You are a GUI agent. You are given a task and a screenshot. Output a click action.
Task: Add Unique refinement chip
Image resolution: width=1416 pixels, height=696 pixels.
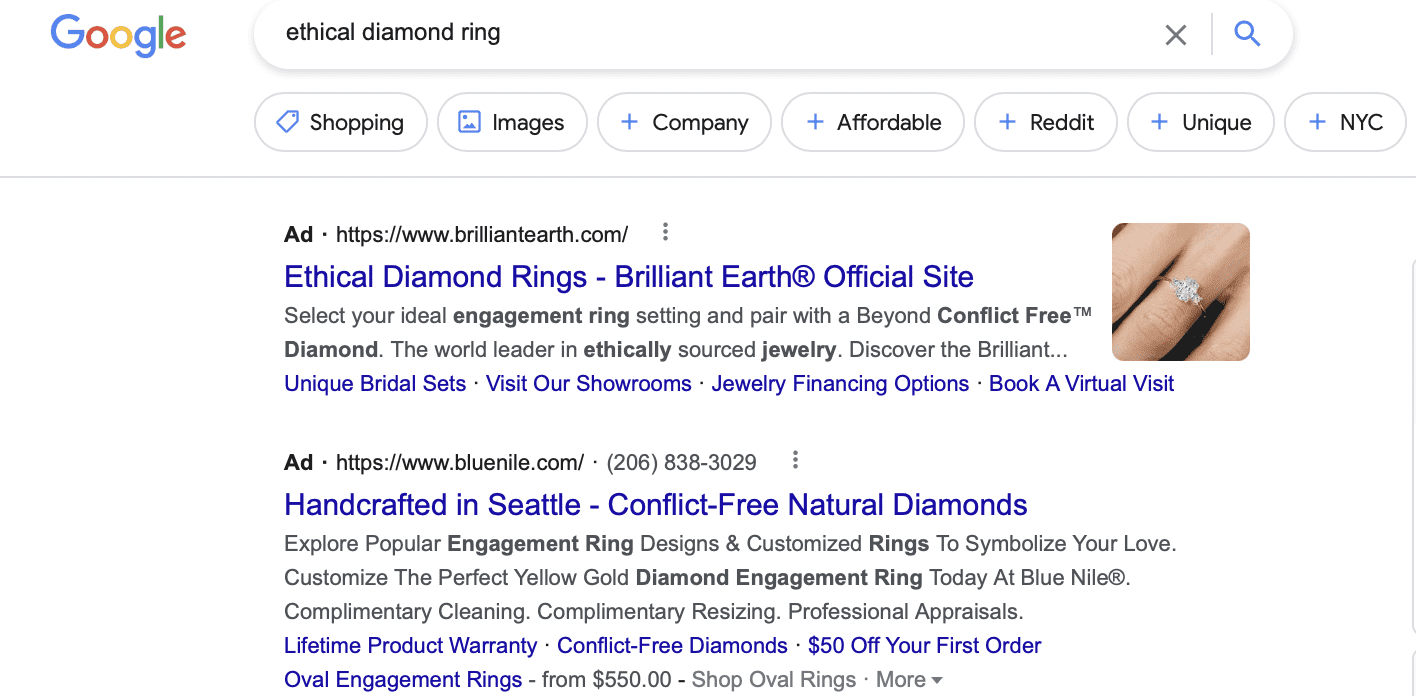pos(1201,122)
